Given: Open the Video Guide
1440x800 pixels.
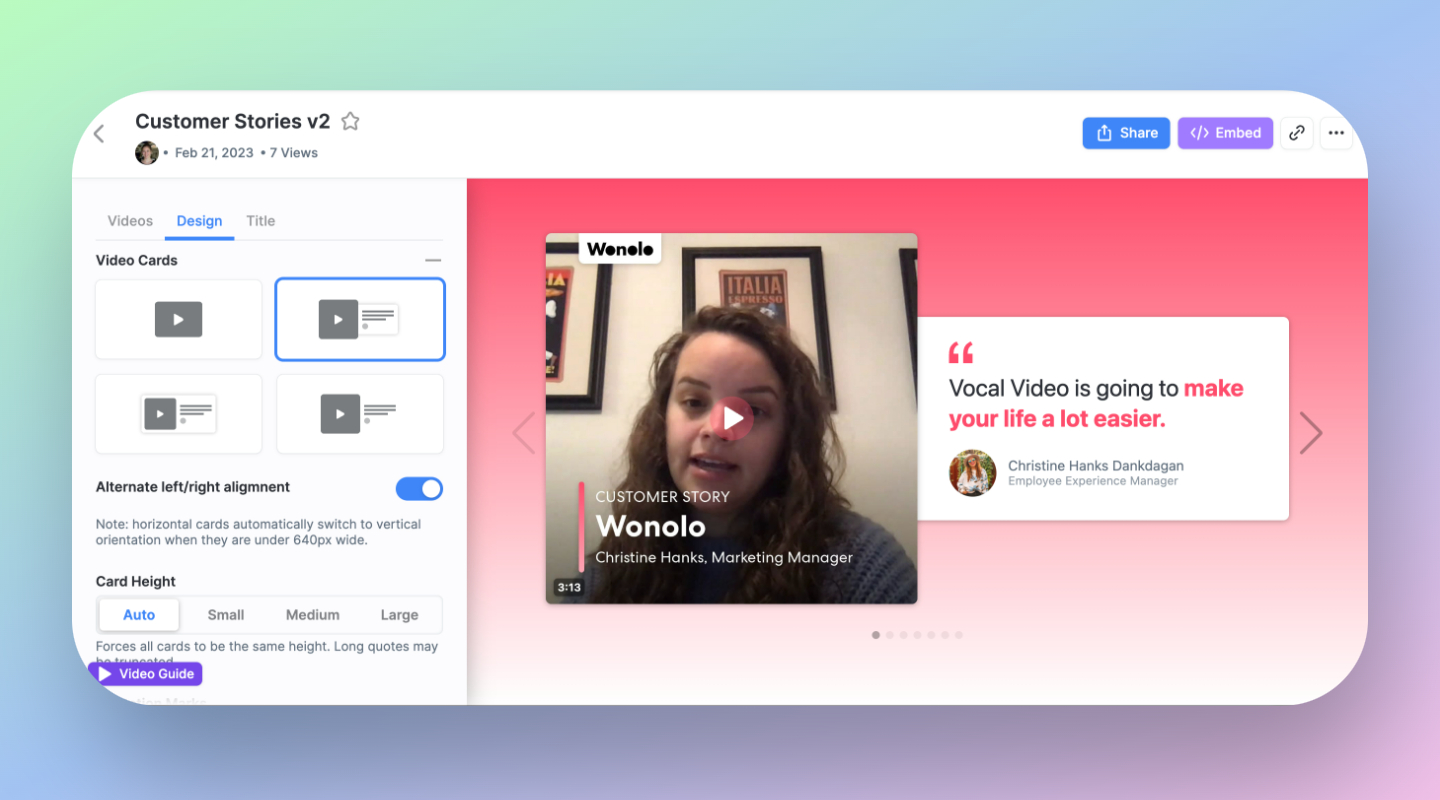Looking at the screenshot, I should pyautogui.click(x=146, y=674).
